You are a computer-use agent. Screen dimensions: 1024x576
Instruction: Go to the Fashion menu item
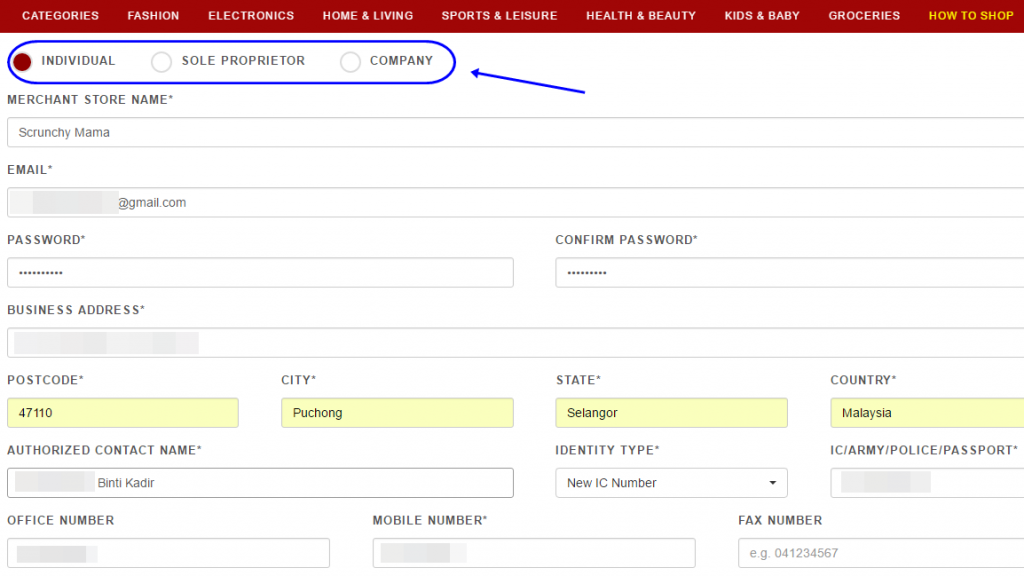(153, 16)
